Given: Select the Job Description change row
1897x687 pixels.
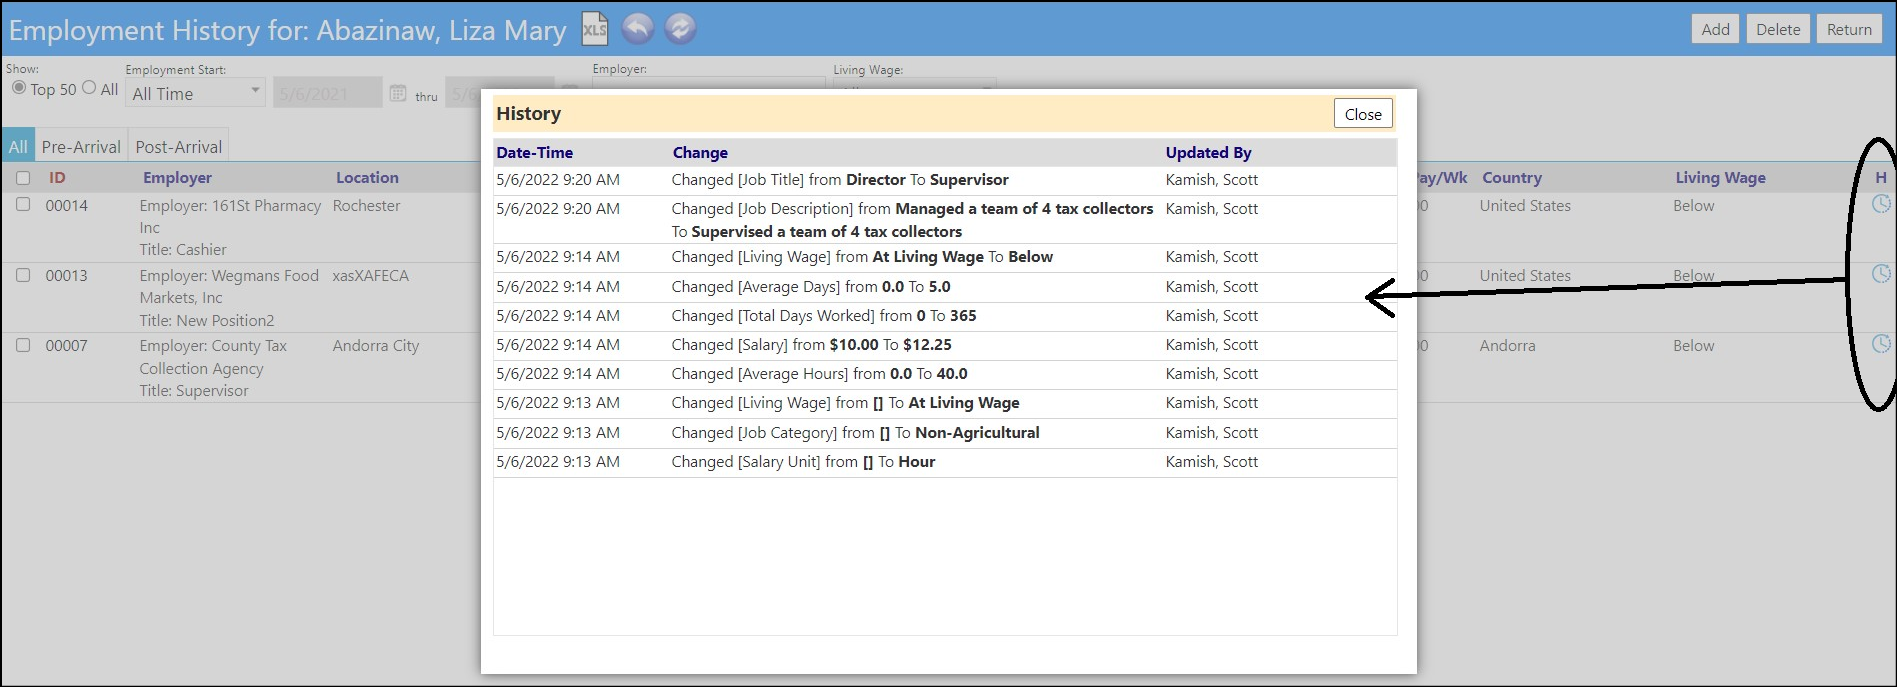Looking at the screenshot, I should 945,220.
